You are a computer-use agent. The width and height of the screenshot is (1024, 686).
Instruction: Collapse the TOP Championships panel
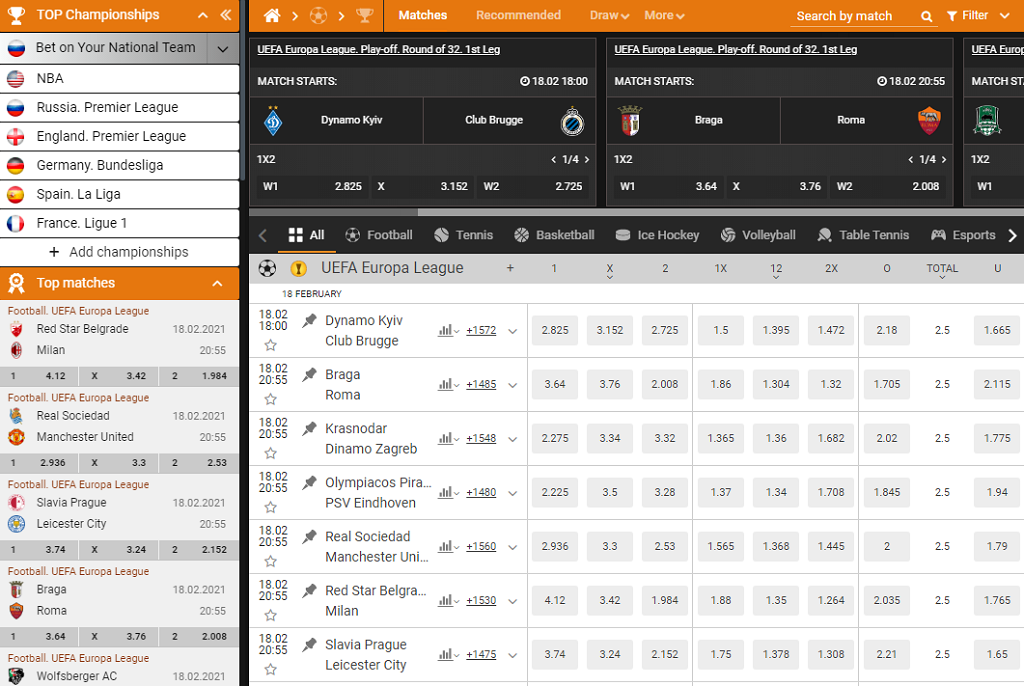click(x=203, y=15)
